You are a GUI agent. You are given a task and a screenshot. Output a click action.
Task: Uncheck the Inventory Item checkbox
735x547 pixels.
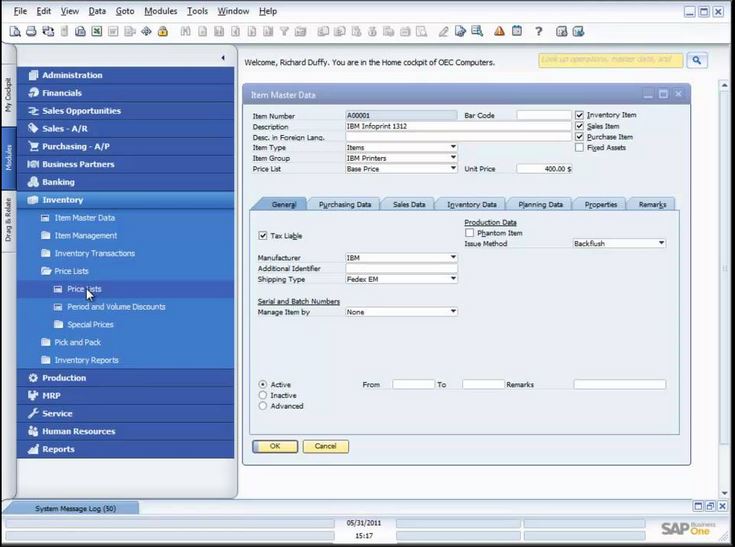579,115
